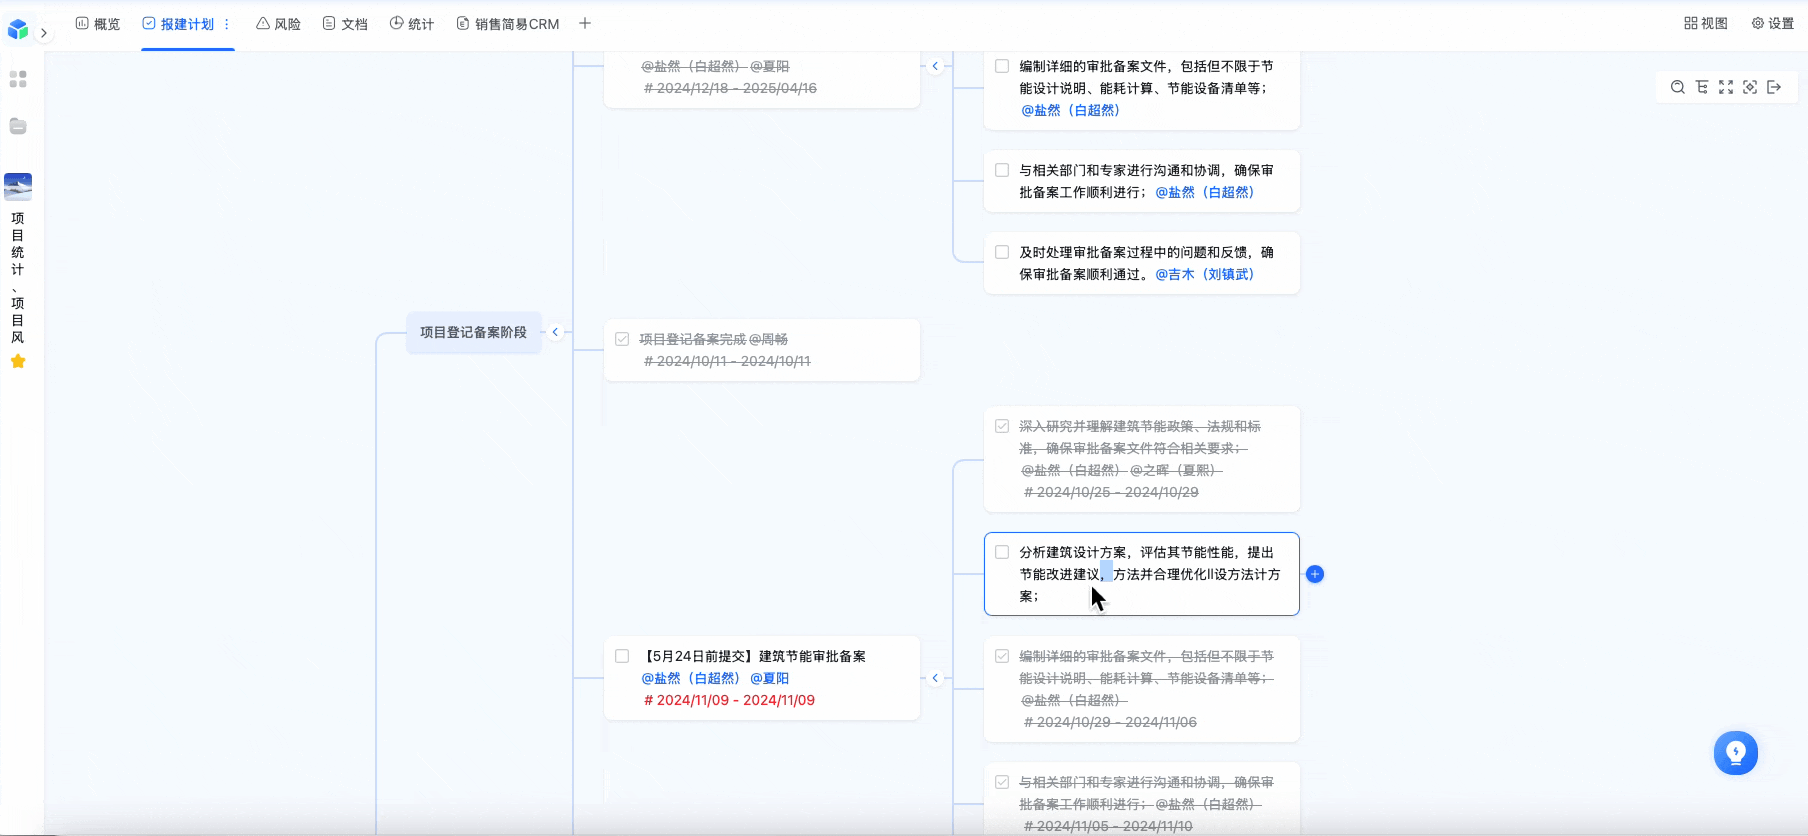Check the unchecked 与相关部门和专家进行沟通和协调 task

[x=1002, y=170]
